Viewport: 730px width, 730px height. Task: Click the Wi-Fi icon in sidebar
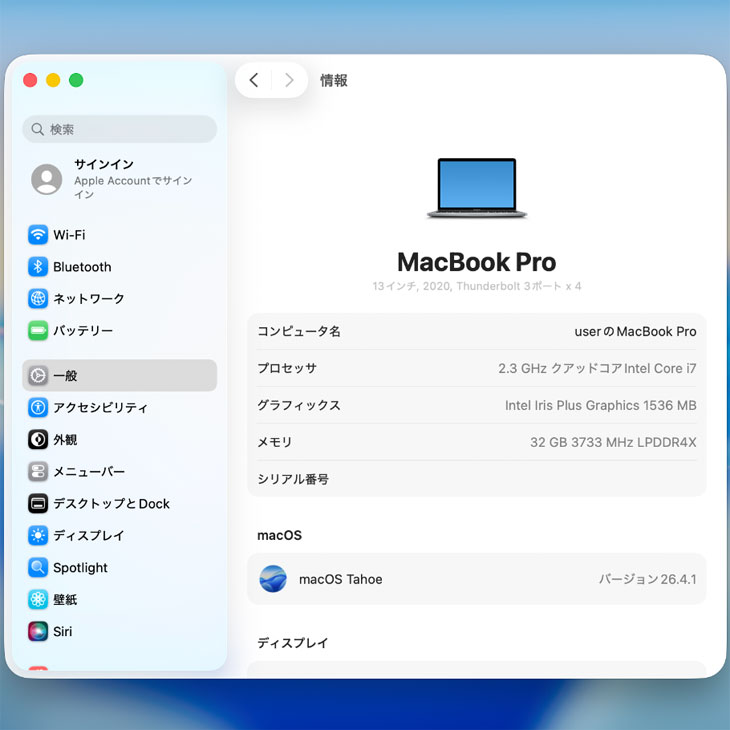[38, 235]
